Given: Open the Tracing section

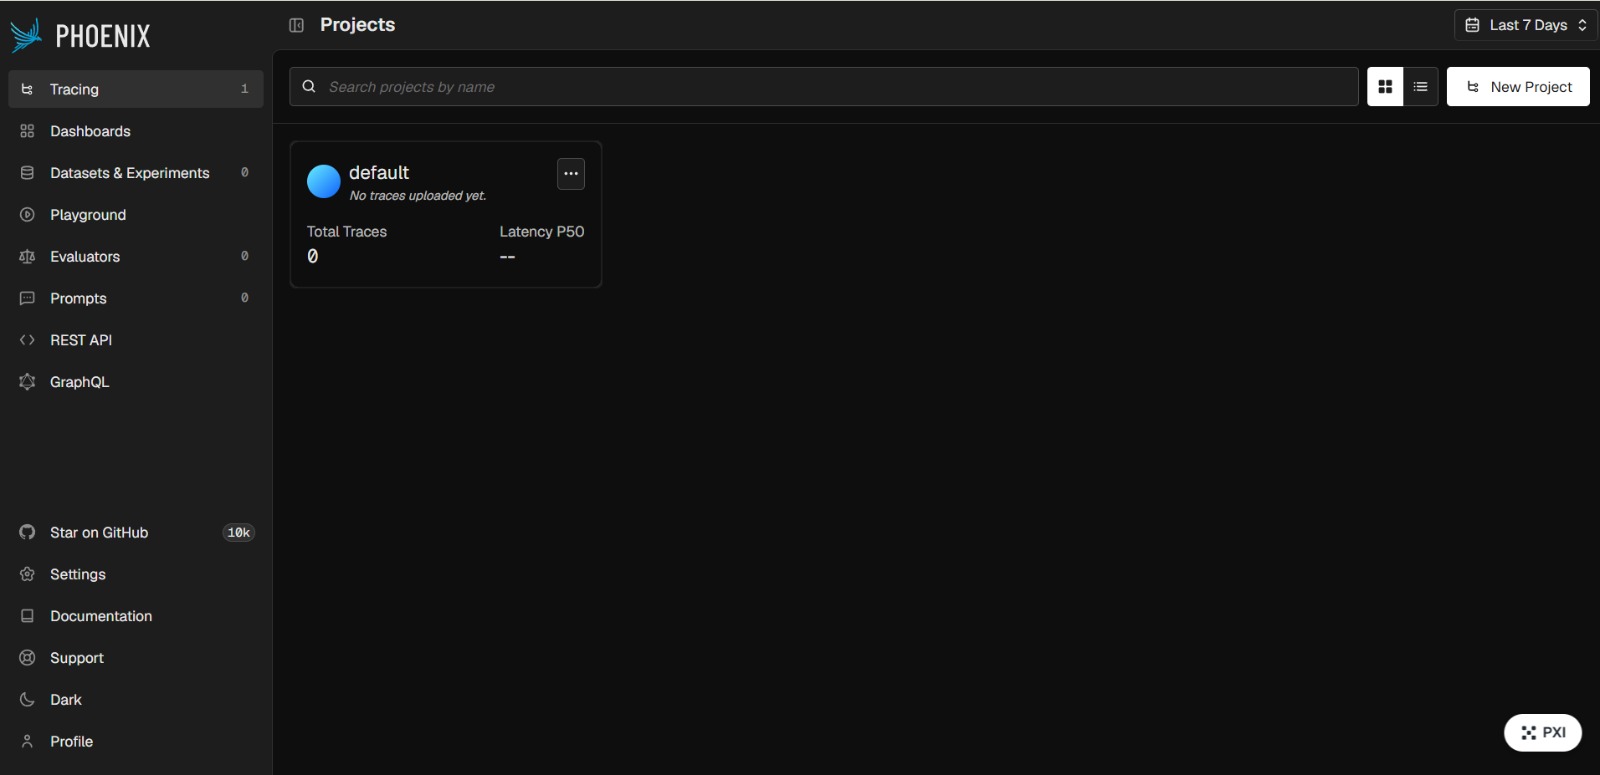Looking at the screenshot, I should click(136, 89).
